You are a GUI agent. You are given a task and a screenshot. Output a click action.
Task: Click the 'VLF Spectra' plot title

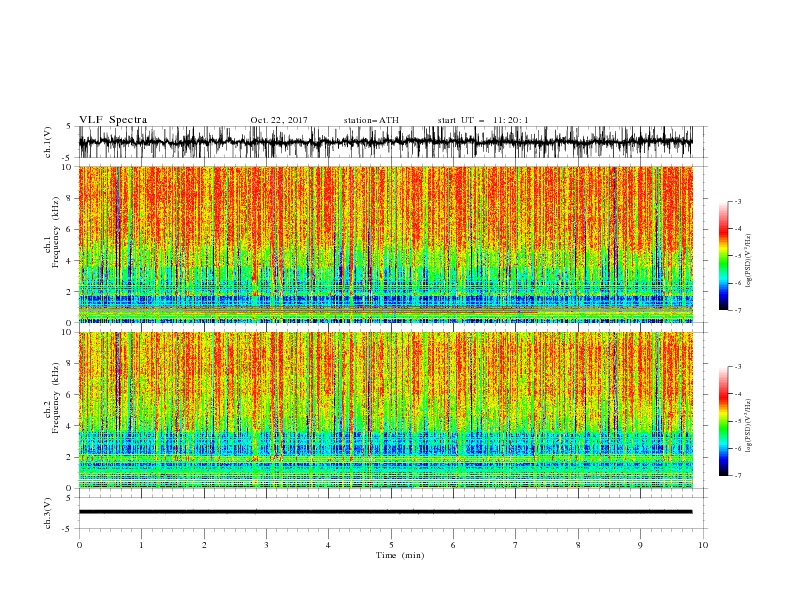tap(113, 120)
